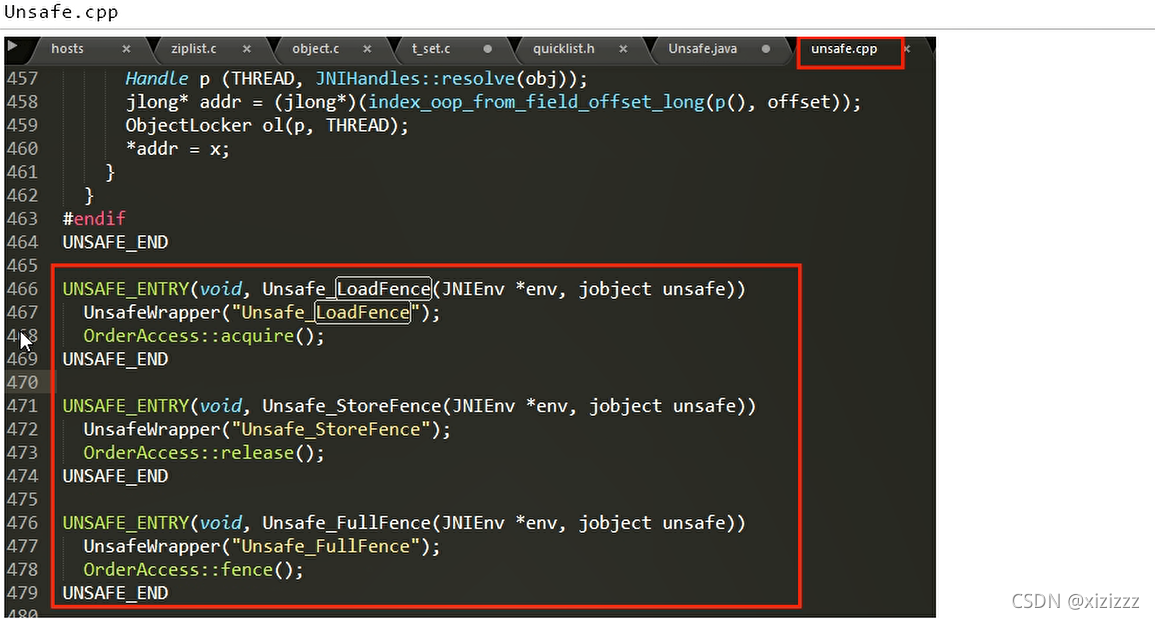Click the unsaved dot on Unsafe.java tab
1155x619 pixels.
766,49
